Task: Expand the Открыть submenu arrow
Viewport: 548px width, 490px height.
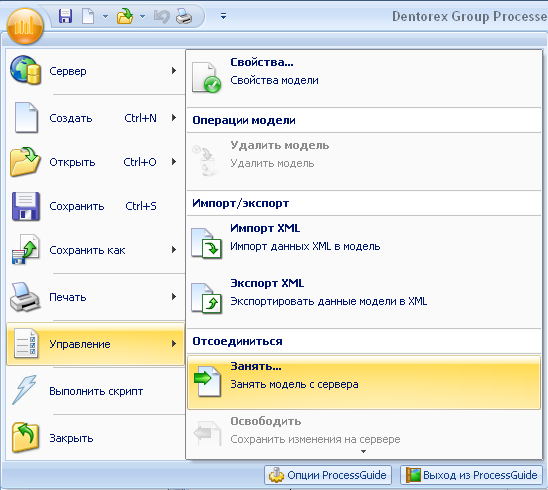Action: tap(174, 161)
